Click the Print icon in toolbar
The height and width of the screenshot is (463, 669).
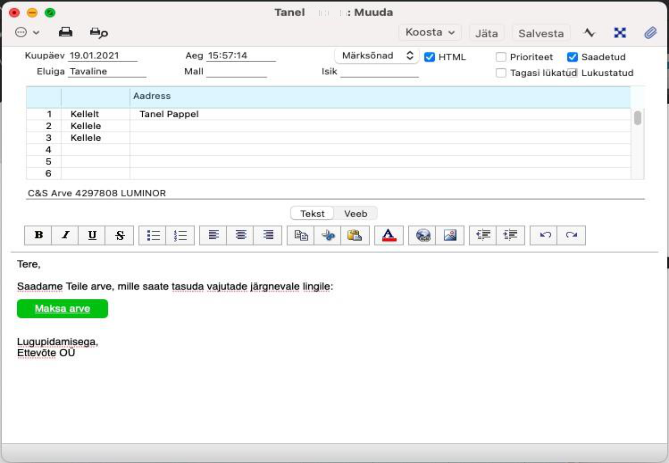(x=65, y=32)
